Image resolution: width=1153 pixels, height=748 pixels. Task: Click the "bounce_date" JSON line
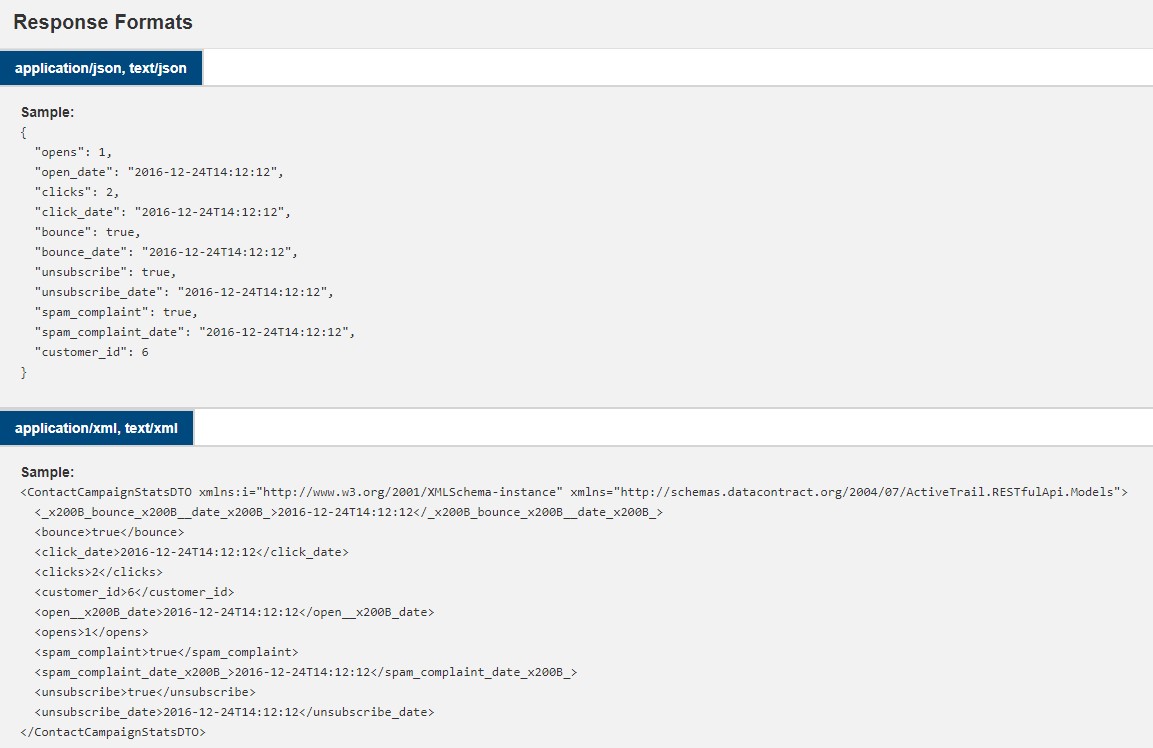click(166, 252)
